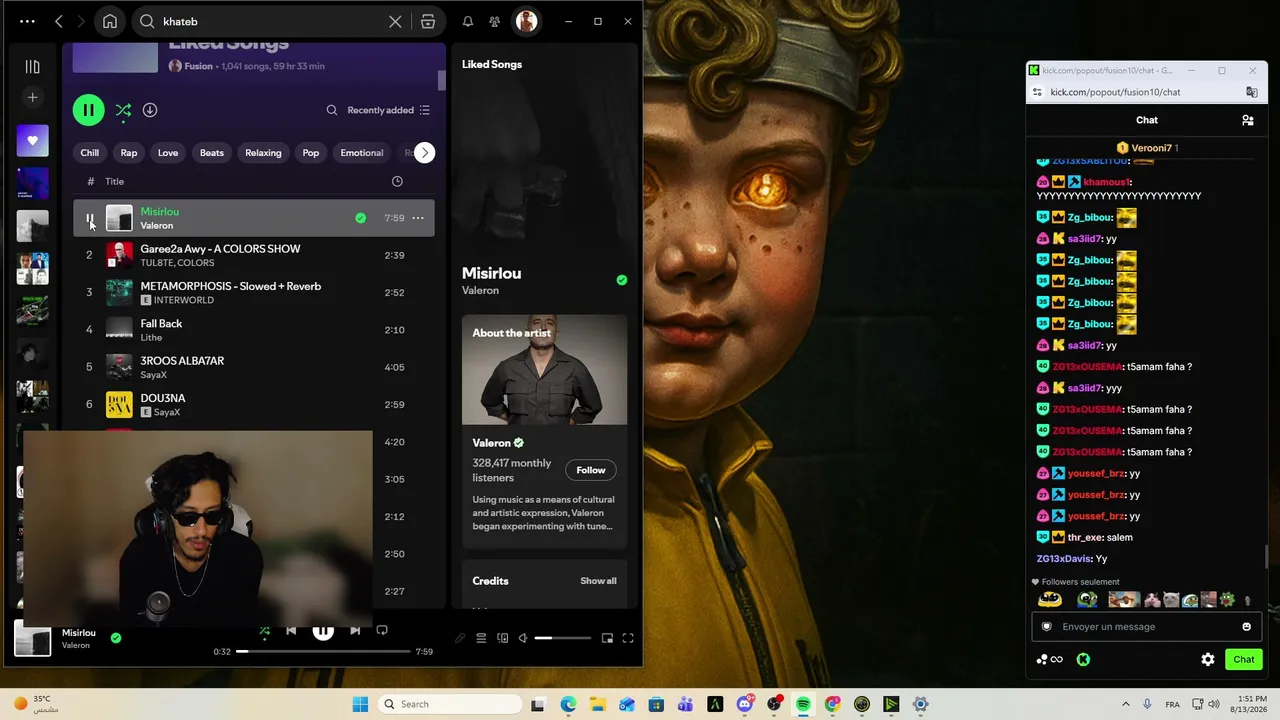The width and height of the screenshot is (1280, 720).
Task: Open 'TUL8TE, COLORS' artist link
Action: point(177,263)
